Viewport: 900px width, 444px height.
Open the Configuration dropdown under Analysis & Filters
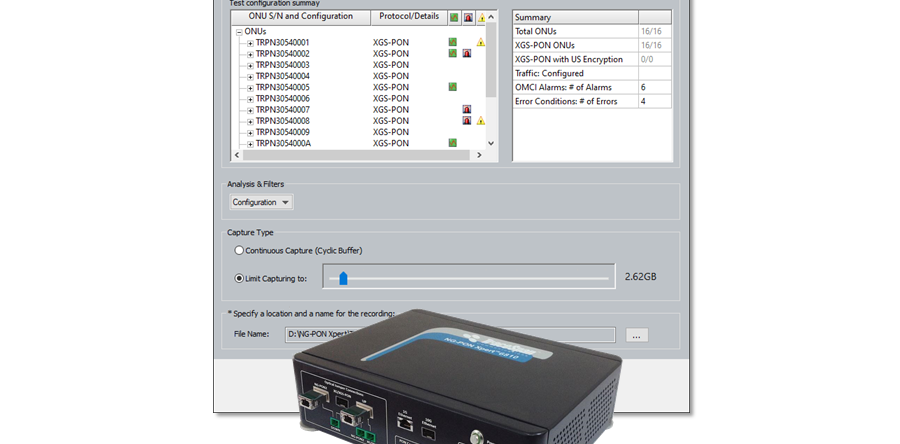point(261,202)
